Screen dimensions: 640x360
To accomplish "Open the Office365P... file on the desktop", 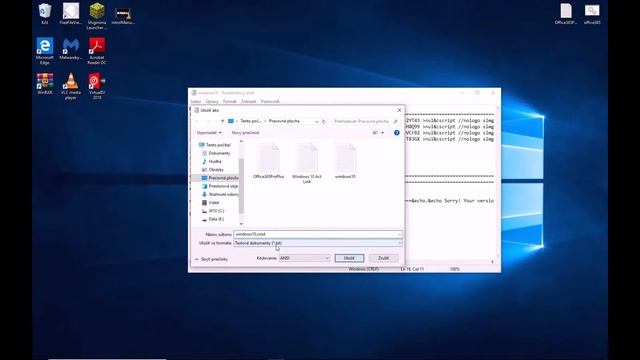I will tap(566, 13).
